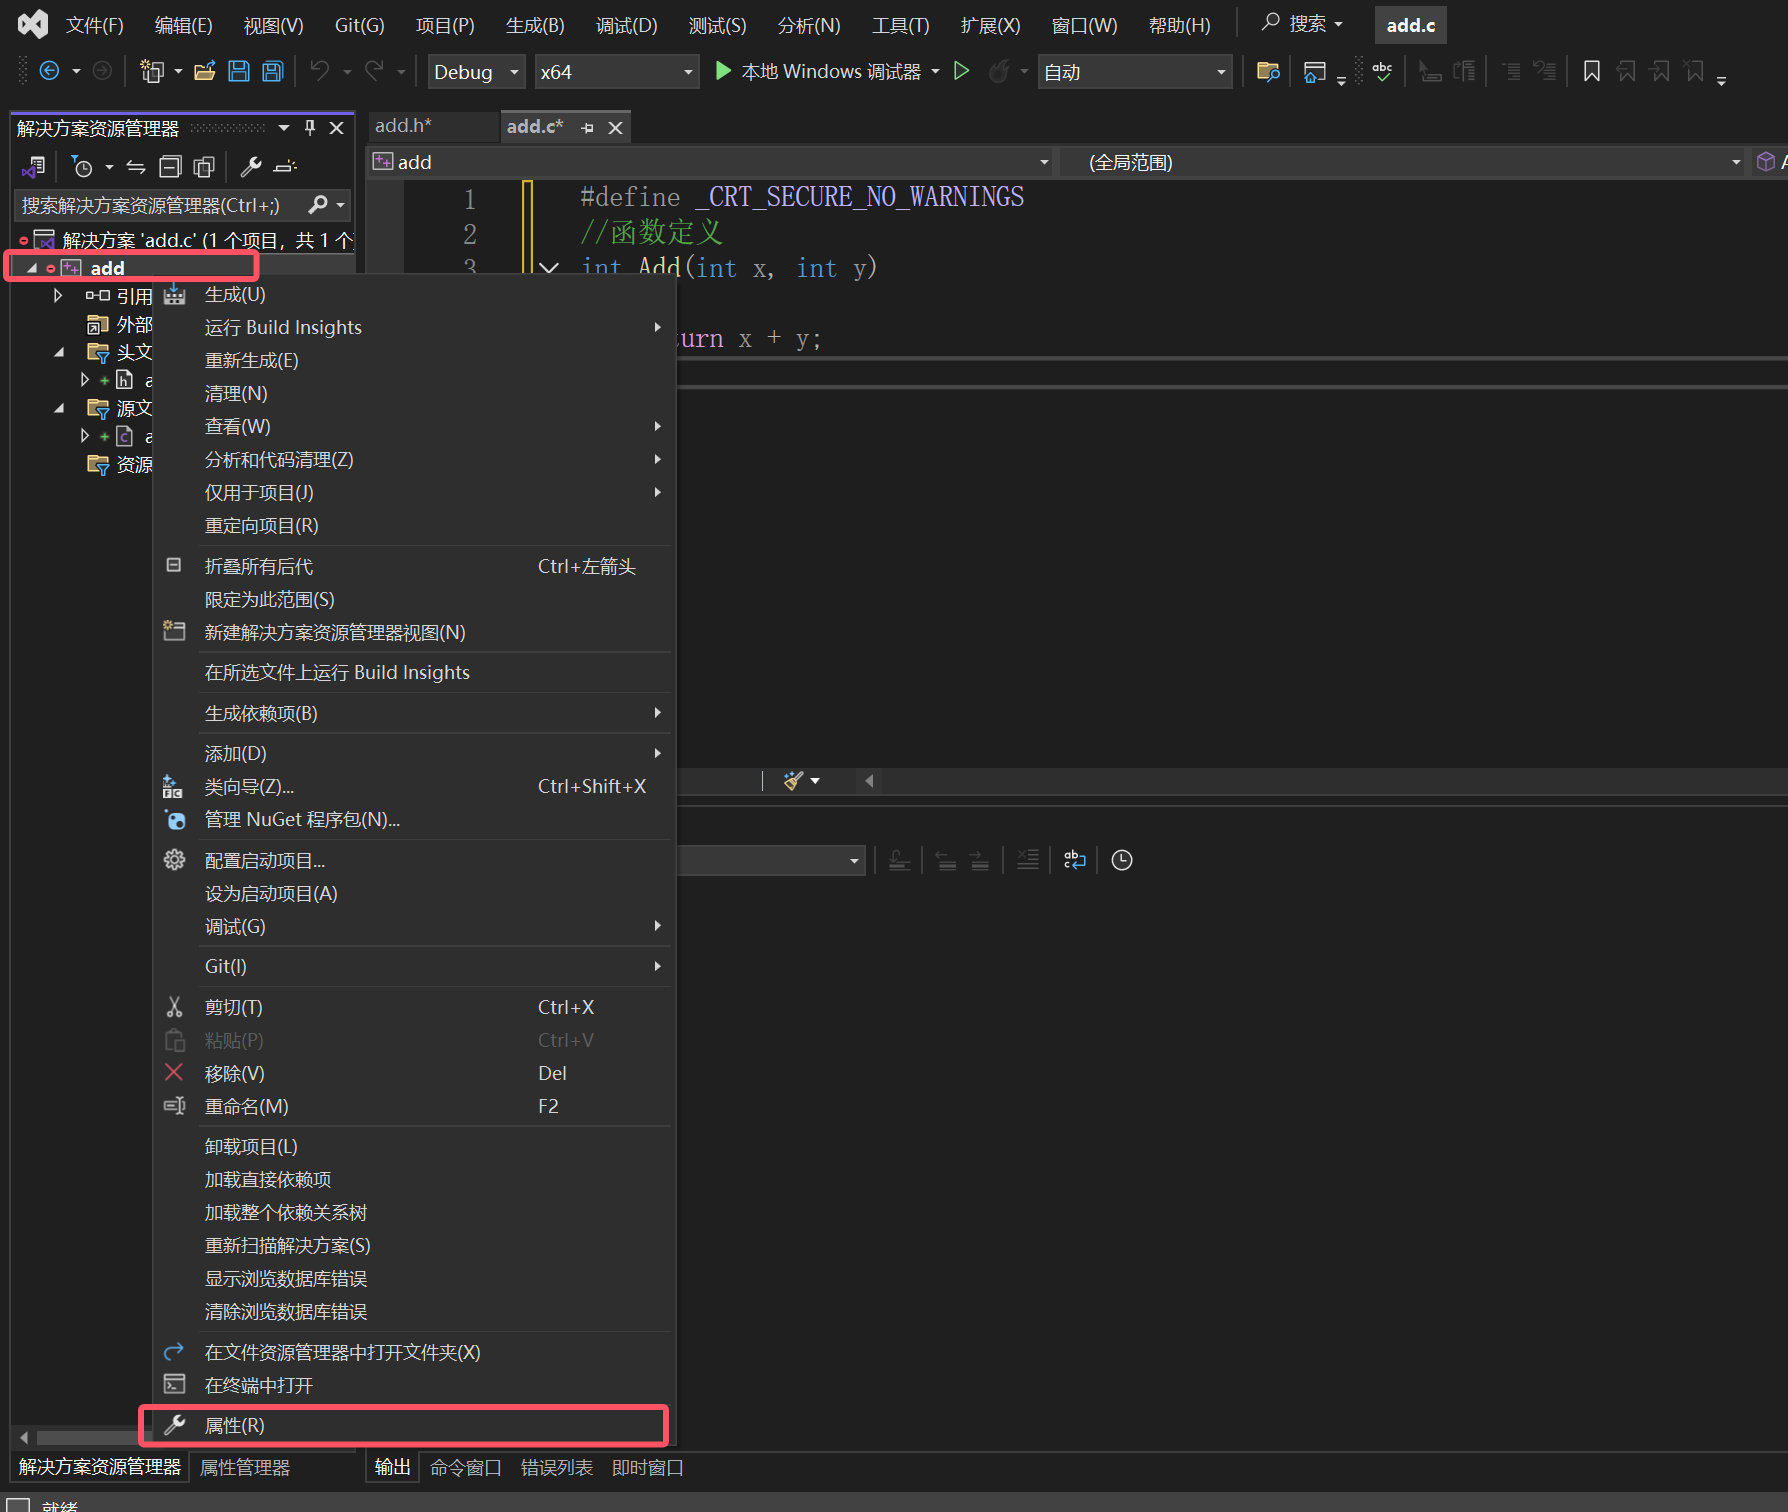
Task: Click the Solution Explorer search box
Action: click(160, 205)
